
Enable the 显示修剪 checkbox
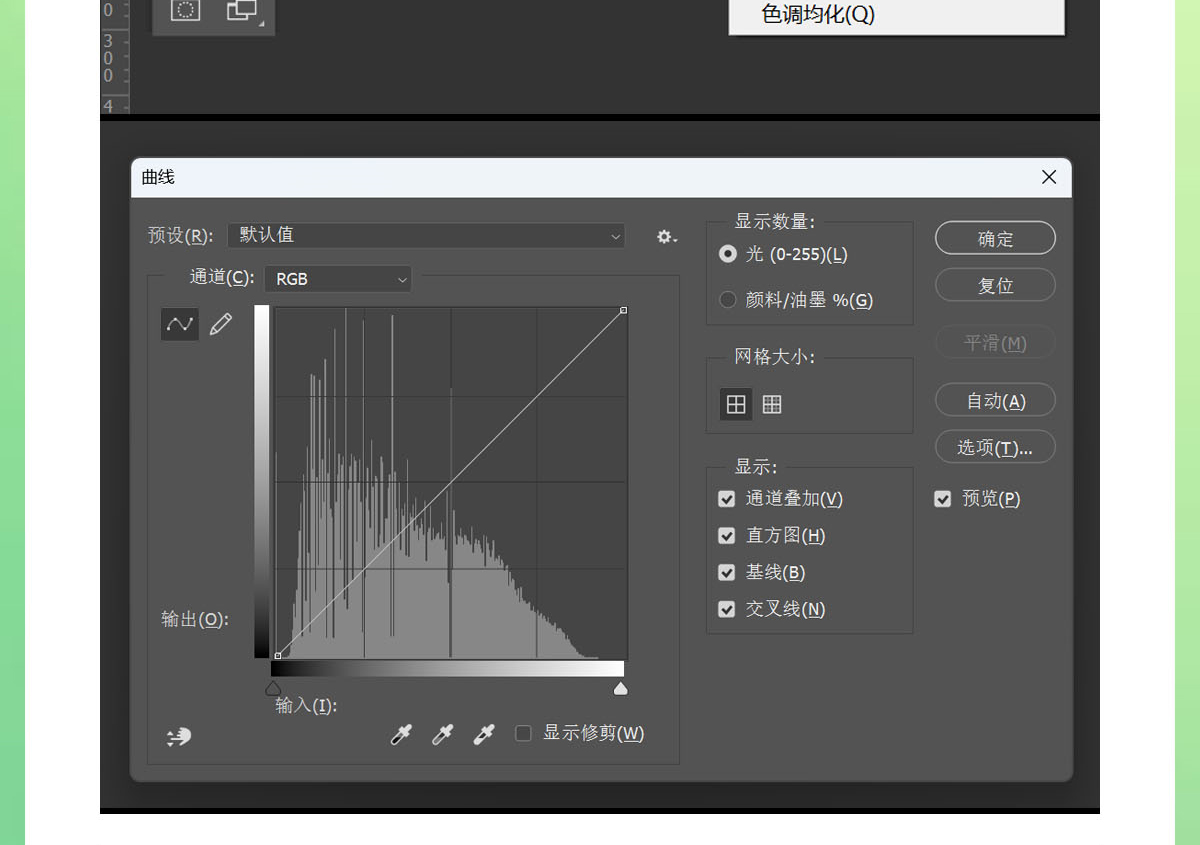click(x=523, y=734)
